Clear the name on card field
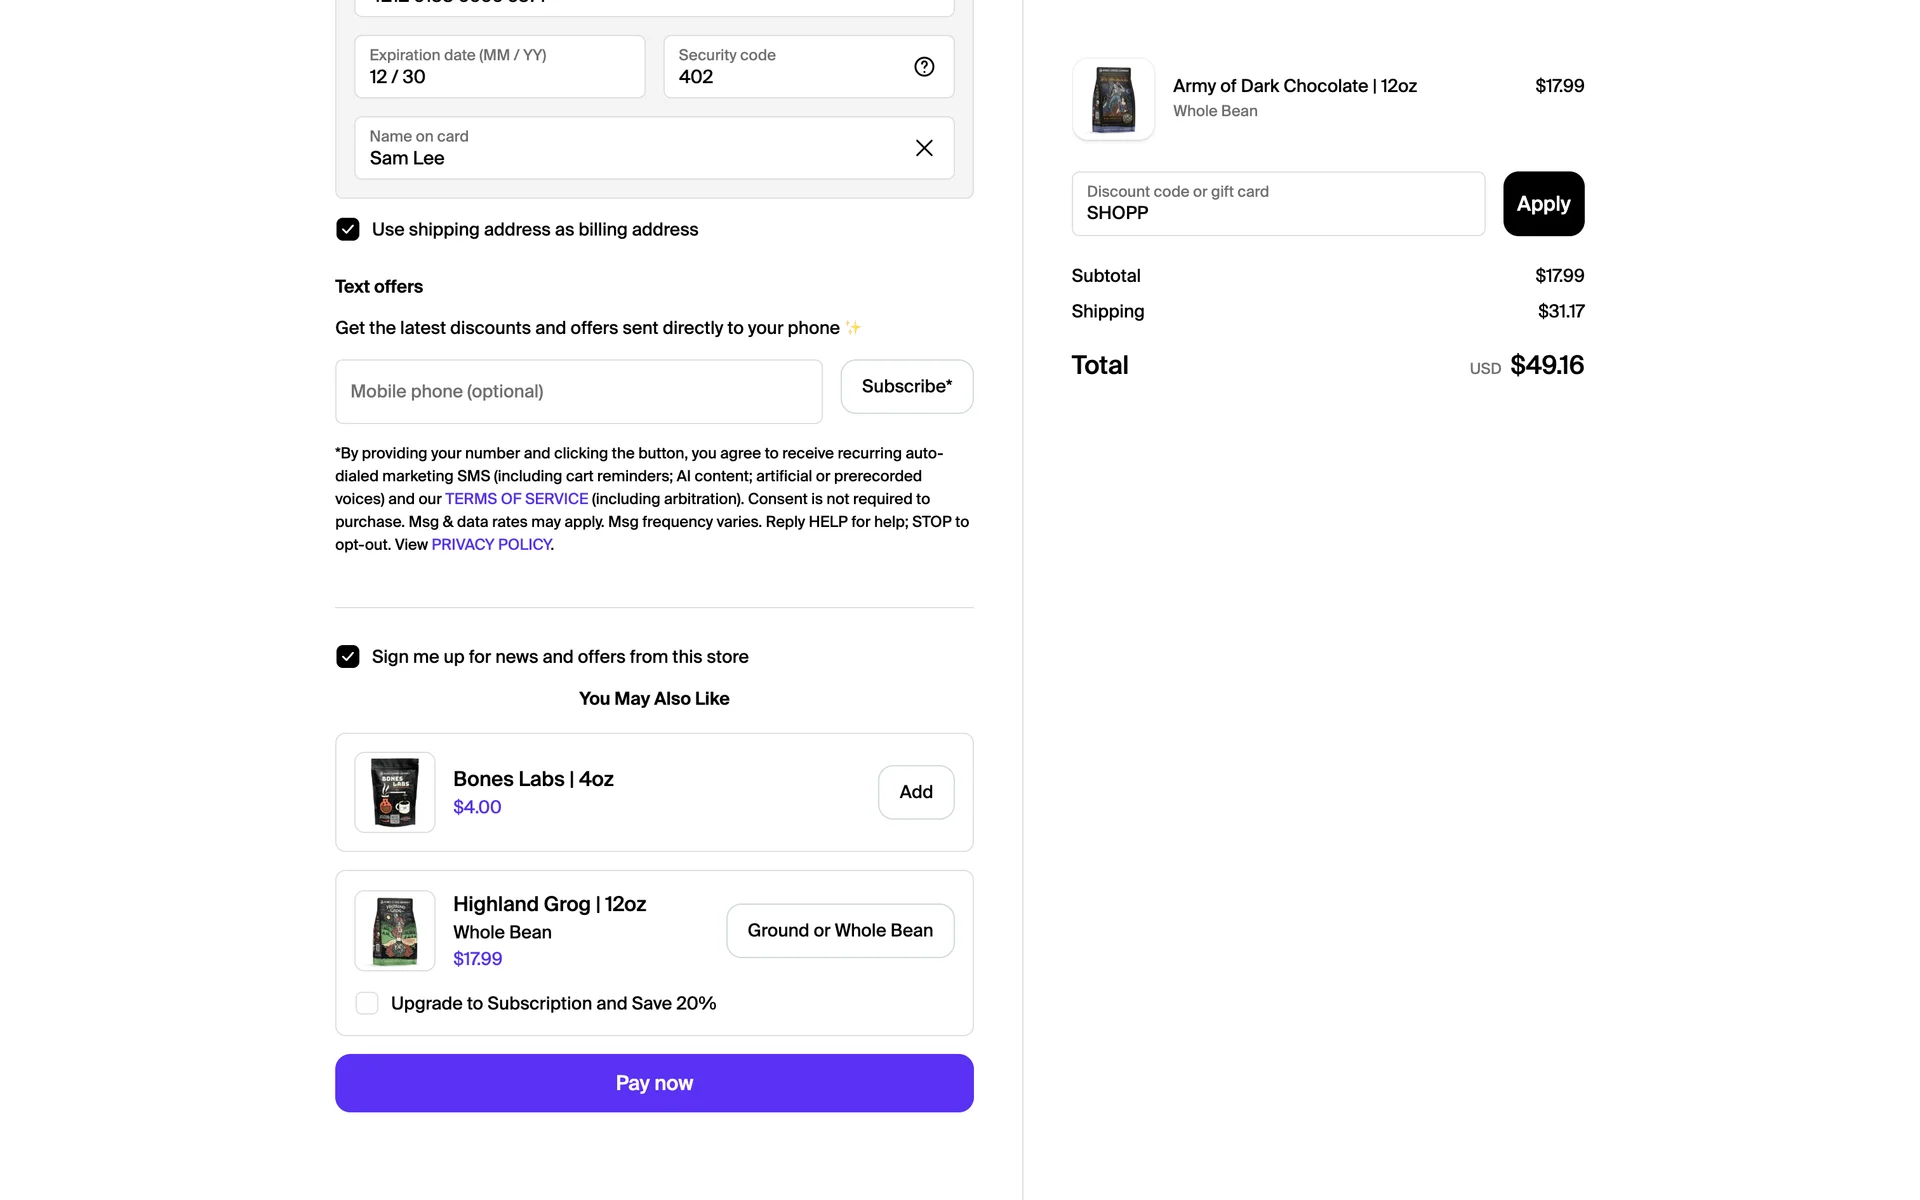The width and height of the screenshot is (1920, 1200). 924,148
